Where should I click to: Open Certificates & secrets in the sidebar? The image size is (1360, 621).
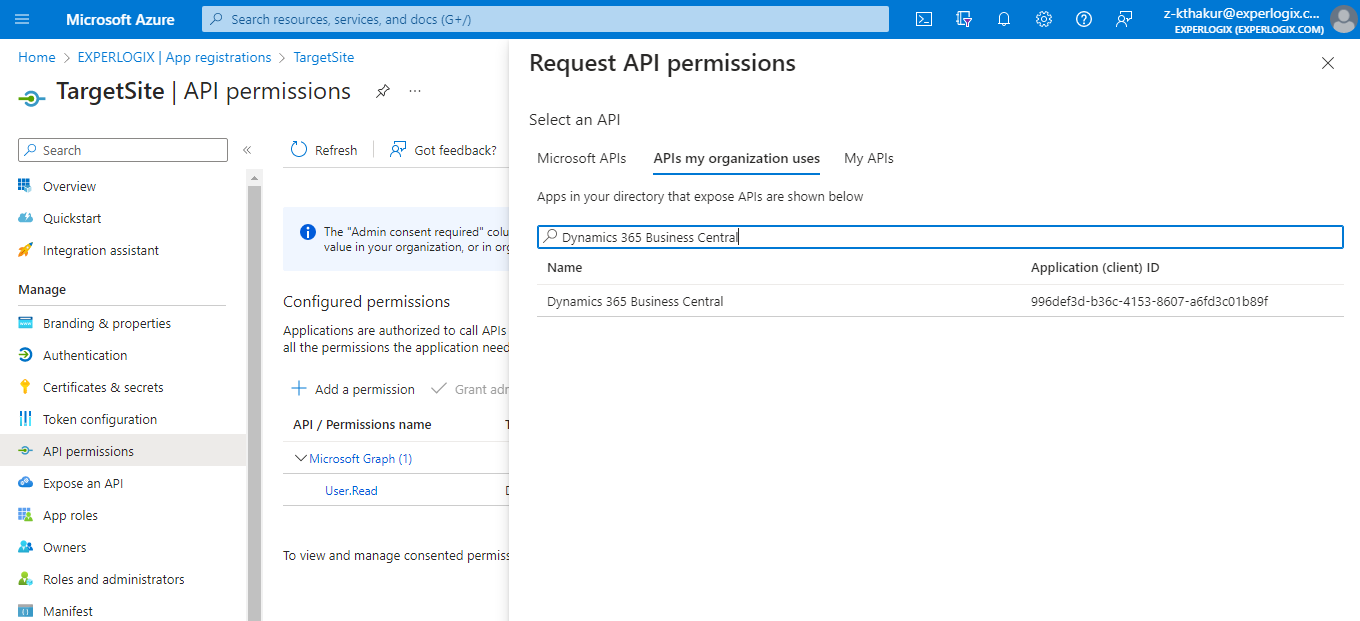coord(103,387)
